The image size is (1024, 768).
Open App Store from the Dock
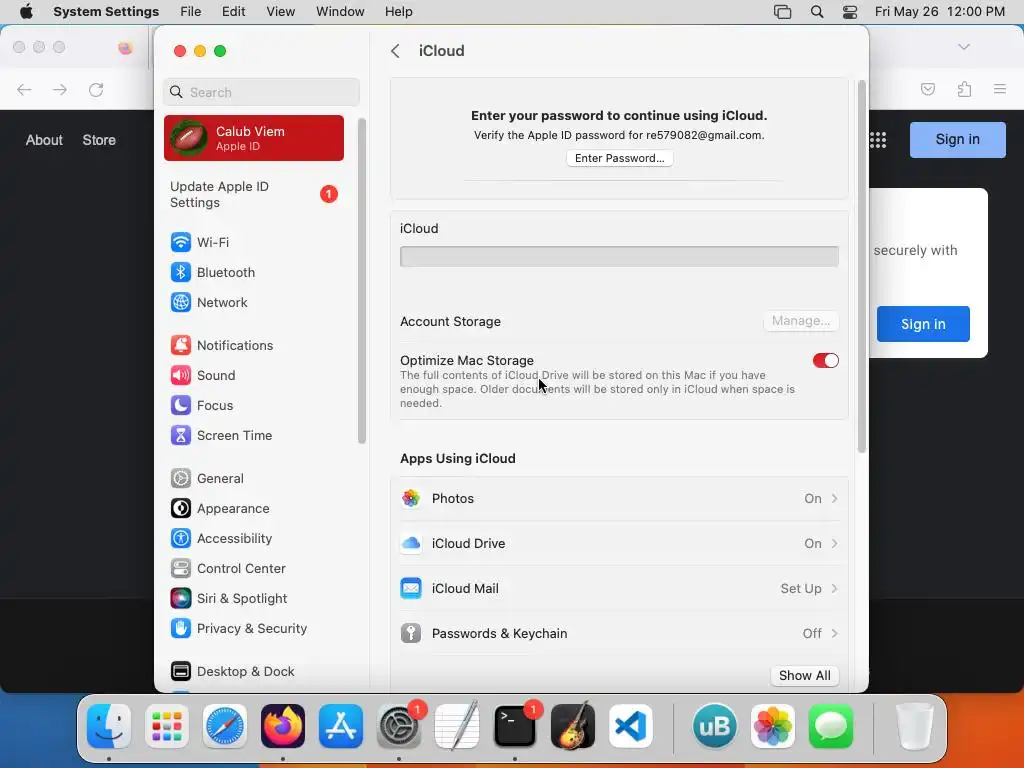(341, 726)
